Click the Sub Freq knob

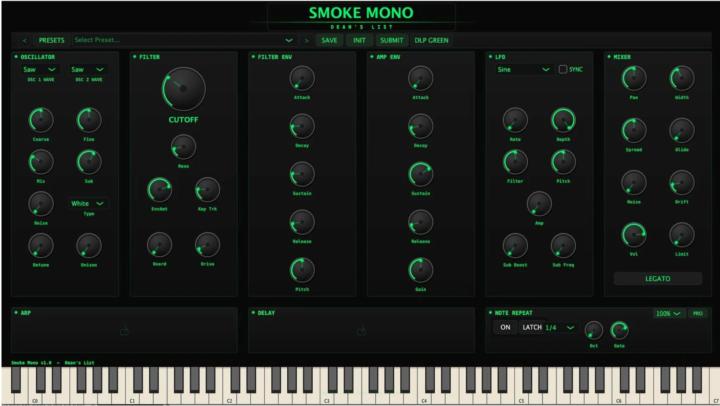click(563, 246)
